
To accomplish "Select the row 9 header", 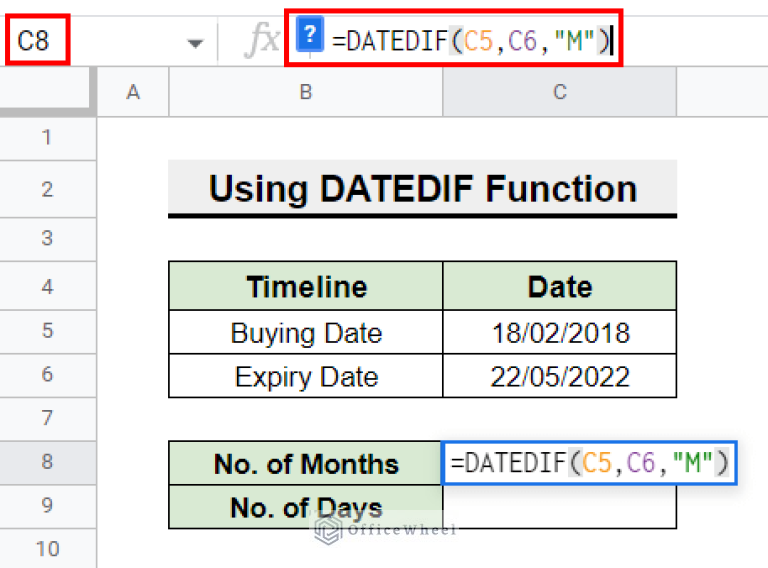I will click(48, 506).
